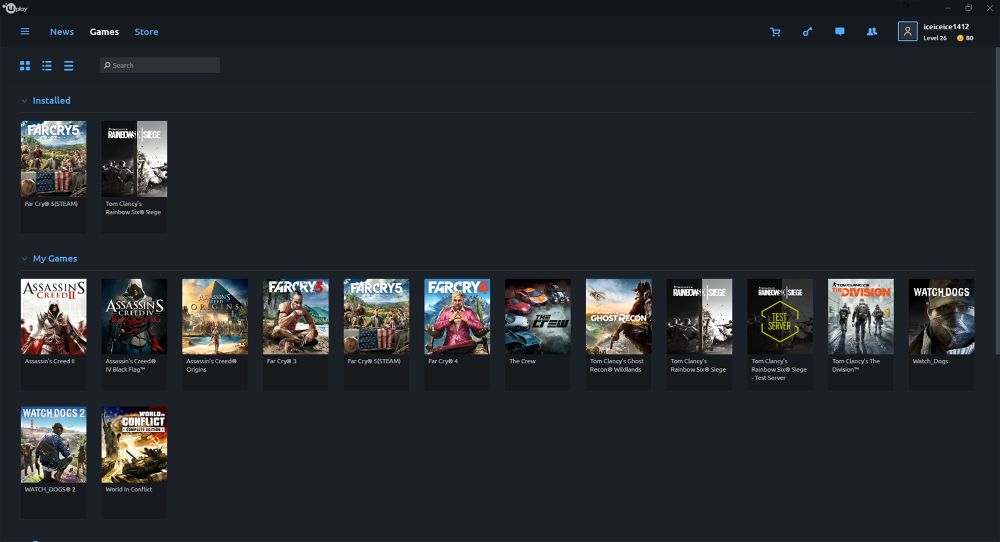
Task: Select the Games tab
Action: [x=104, y=32]
